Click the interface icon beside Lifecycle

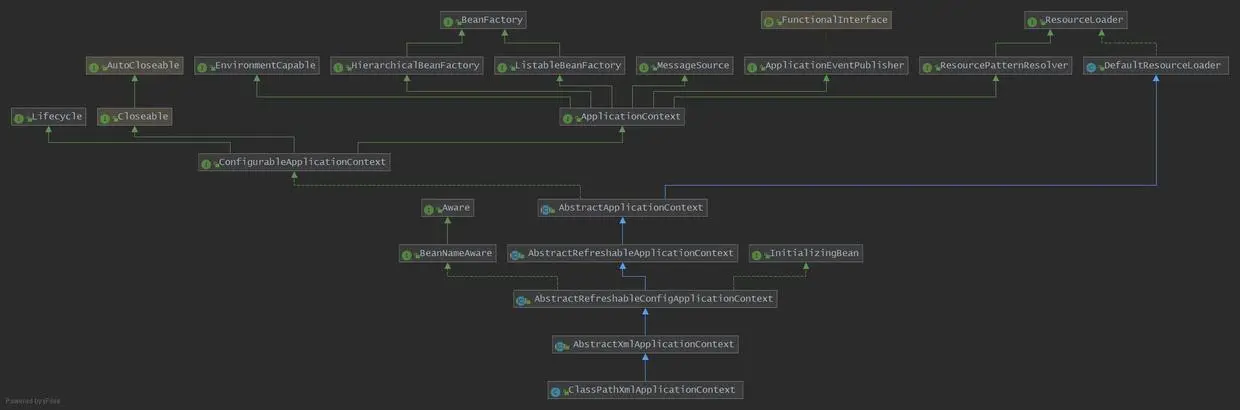(20, 118)
